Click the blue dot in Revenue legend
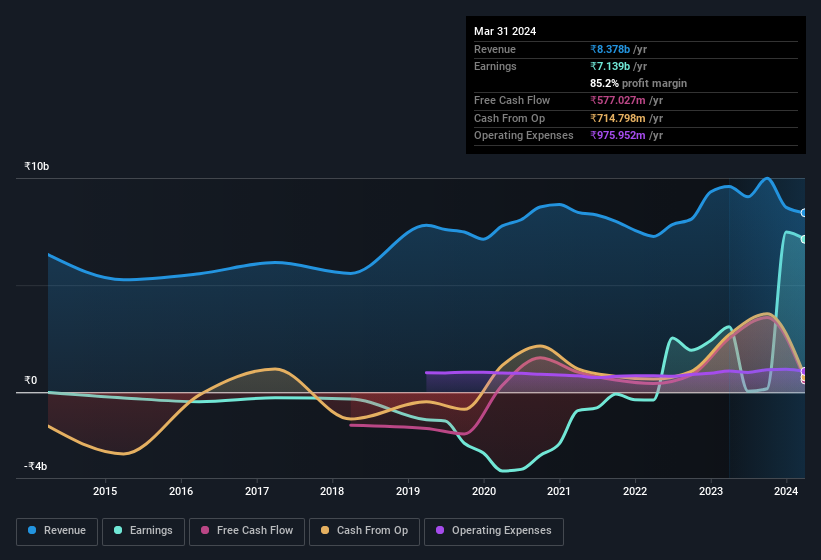 (x=32, y=530)
